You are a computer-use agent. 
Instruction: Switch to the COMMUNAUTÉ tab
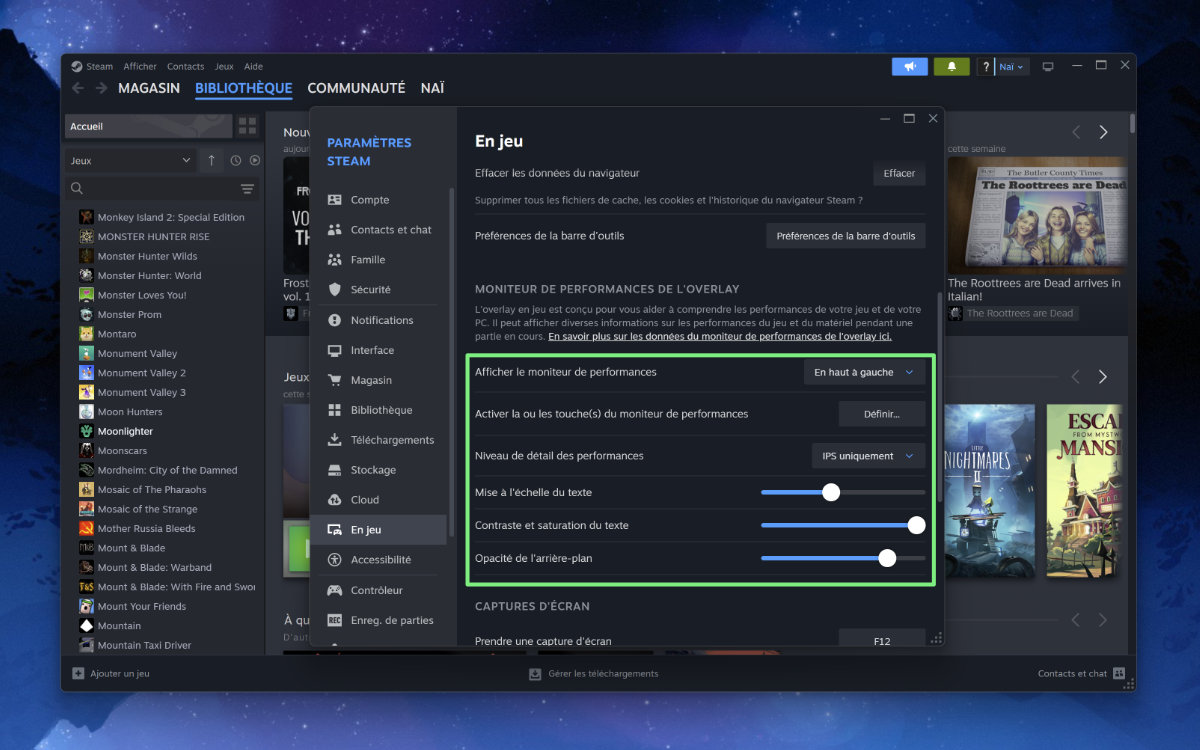[356, 88]
